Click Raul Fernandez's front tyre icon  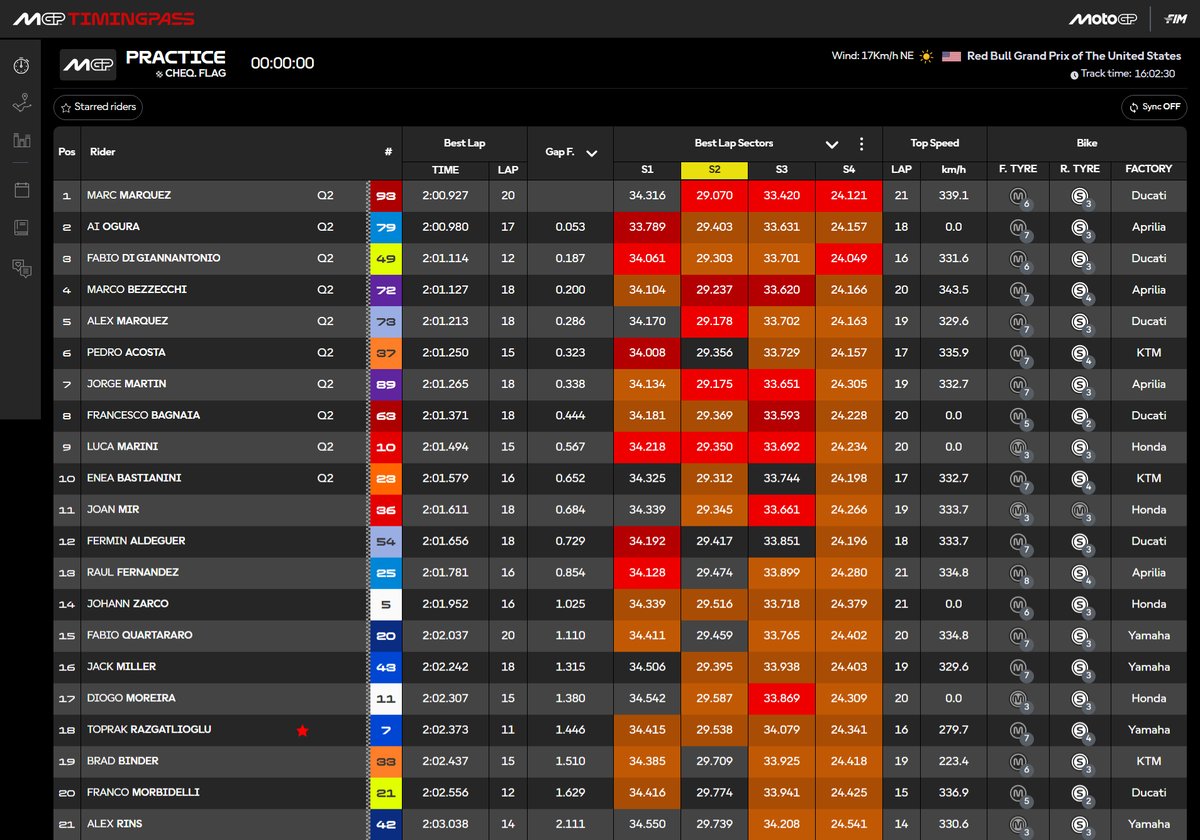(1019, 574)
